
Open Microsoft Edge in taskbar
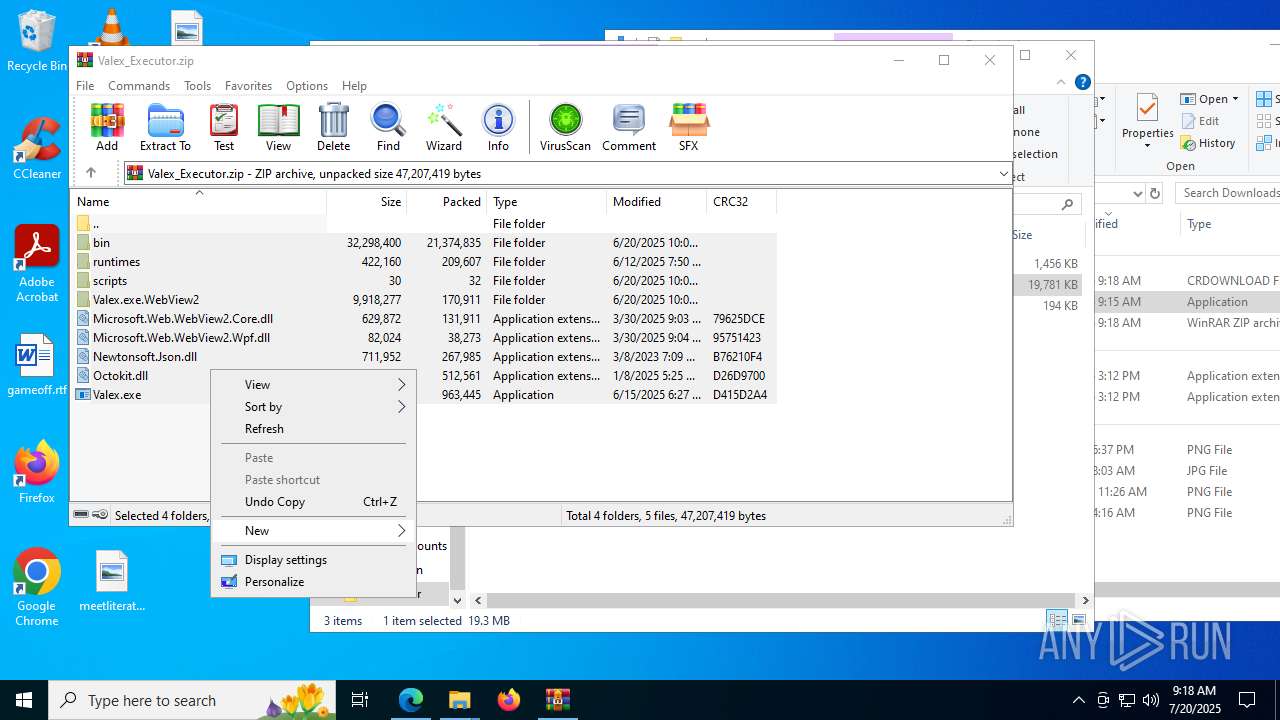point(411,700)
